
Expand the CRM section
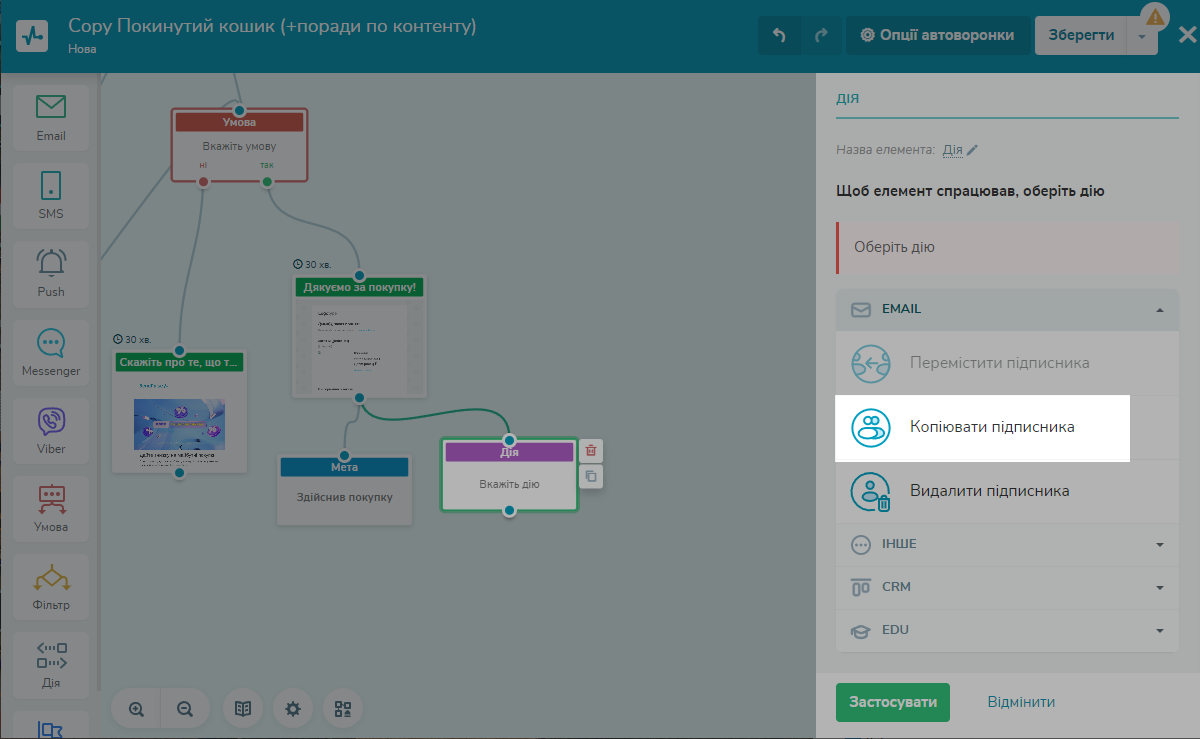[x=1007, y=588]
